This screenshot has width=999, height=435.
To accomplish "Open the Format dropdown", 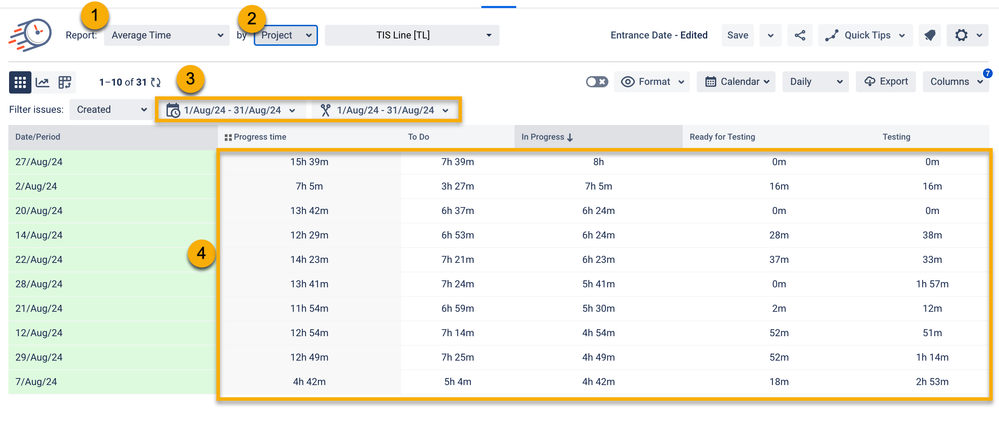I will pos(652,82).
